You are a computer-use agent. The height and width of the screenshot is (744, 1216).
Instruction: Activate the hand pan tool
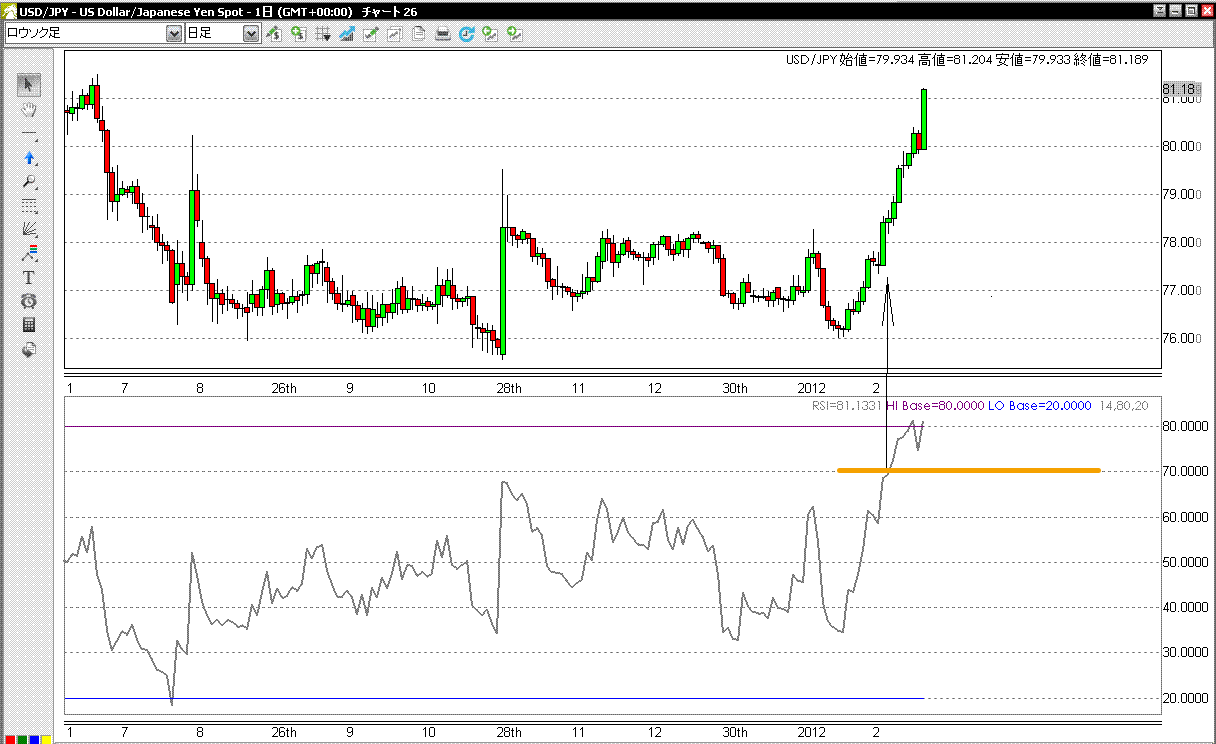(x=29, y=109)
